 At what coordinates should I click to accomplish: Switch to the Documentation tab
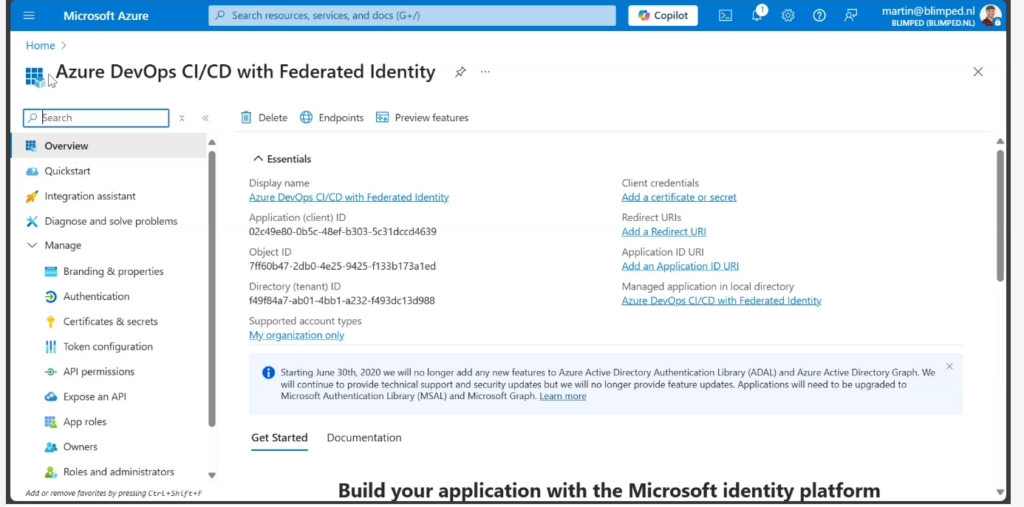tap(364, 438)
